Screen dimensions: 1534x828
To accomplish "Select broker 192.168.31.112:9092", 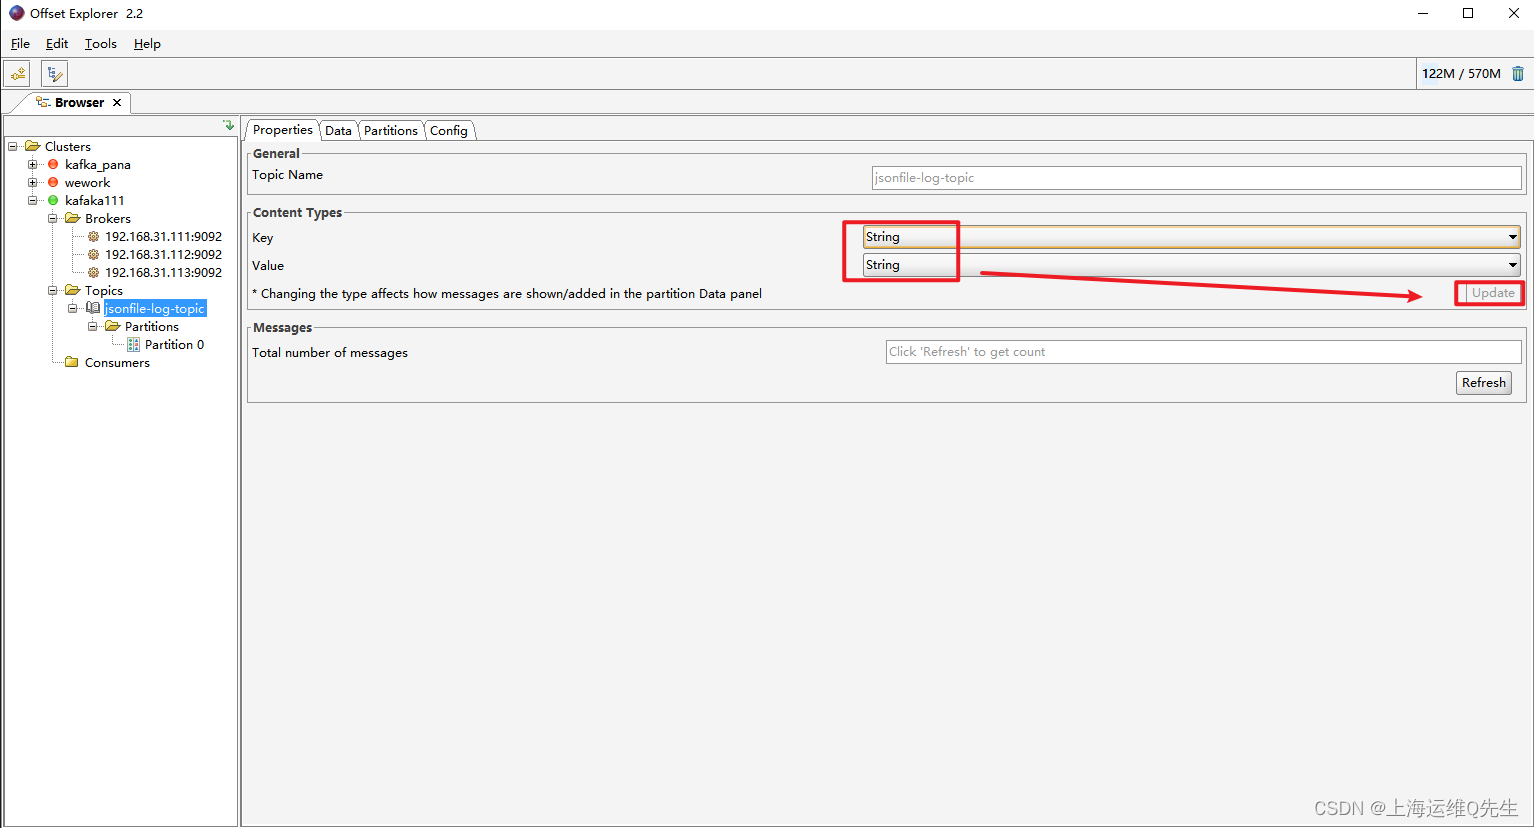I will [163, 254].
